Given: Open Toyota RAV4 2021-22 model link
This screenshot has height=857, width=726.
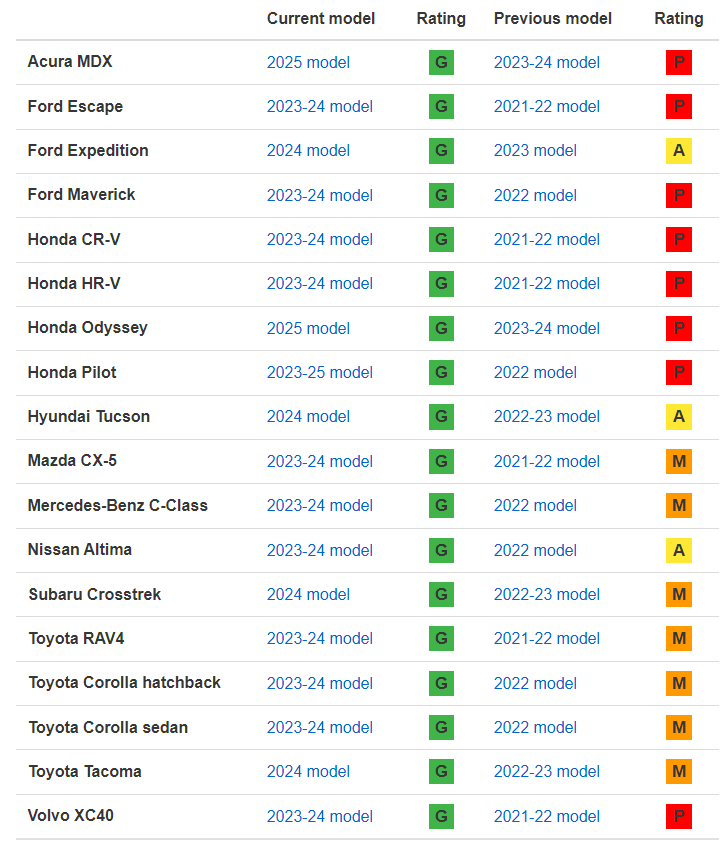Looking at the screenshot, I should coord(547,638).
